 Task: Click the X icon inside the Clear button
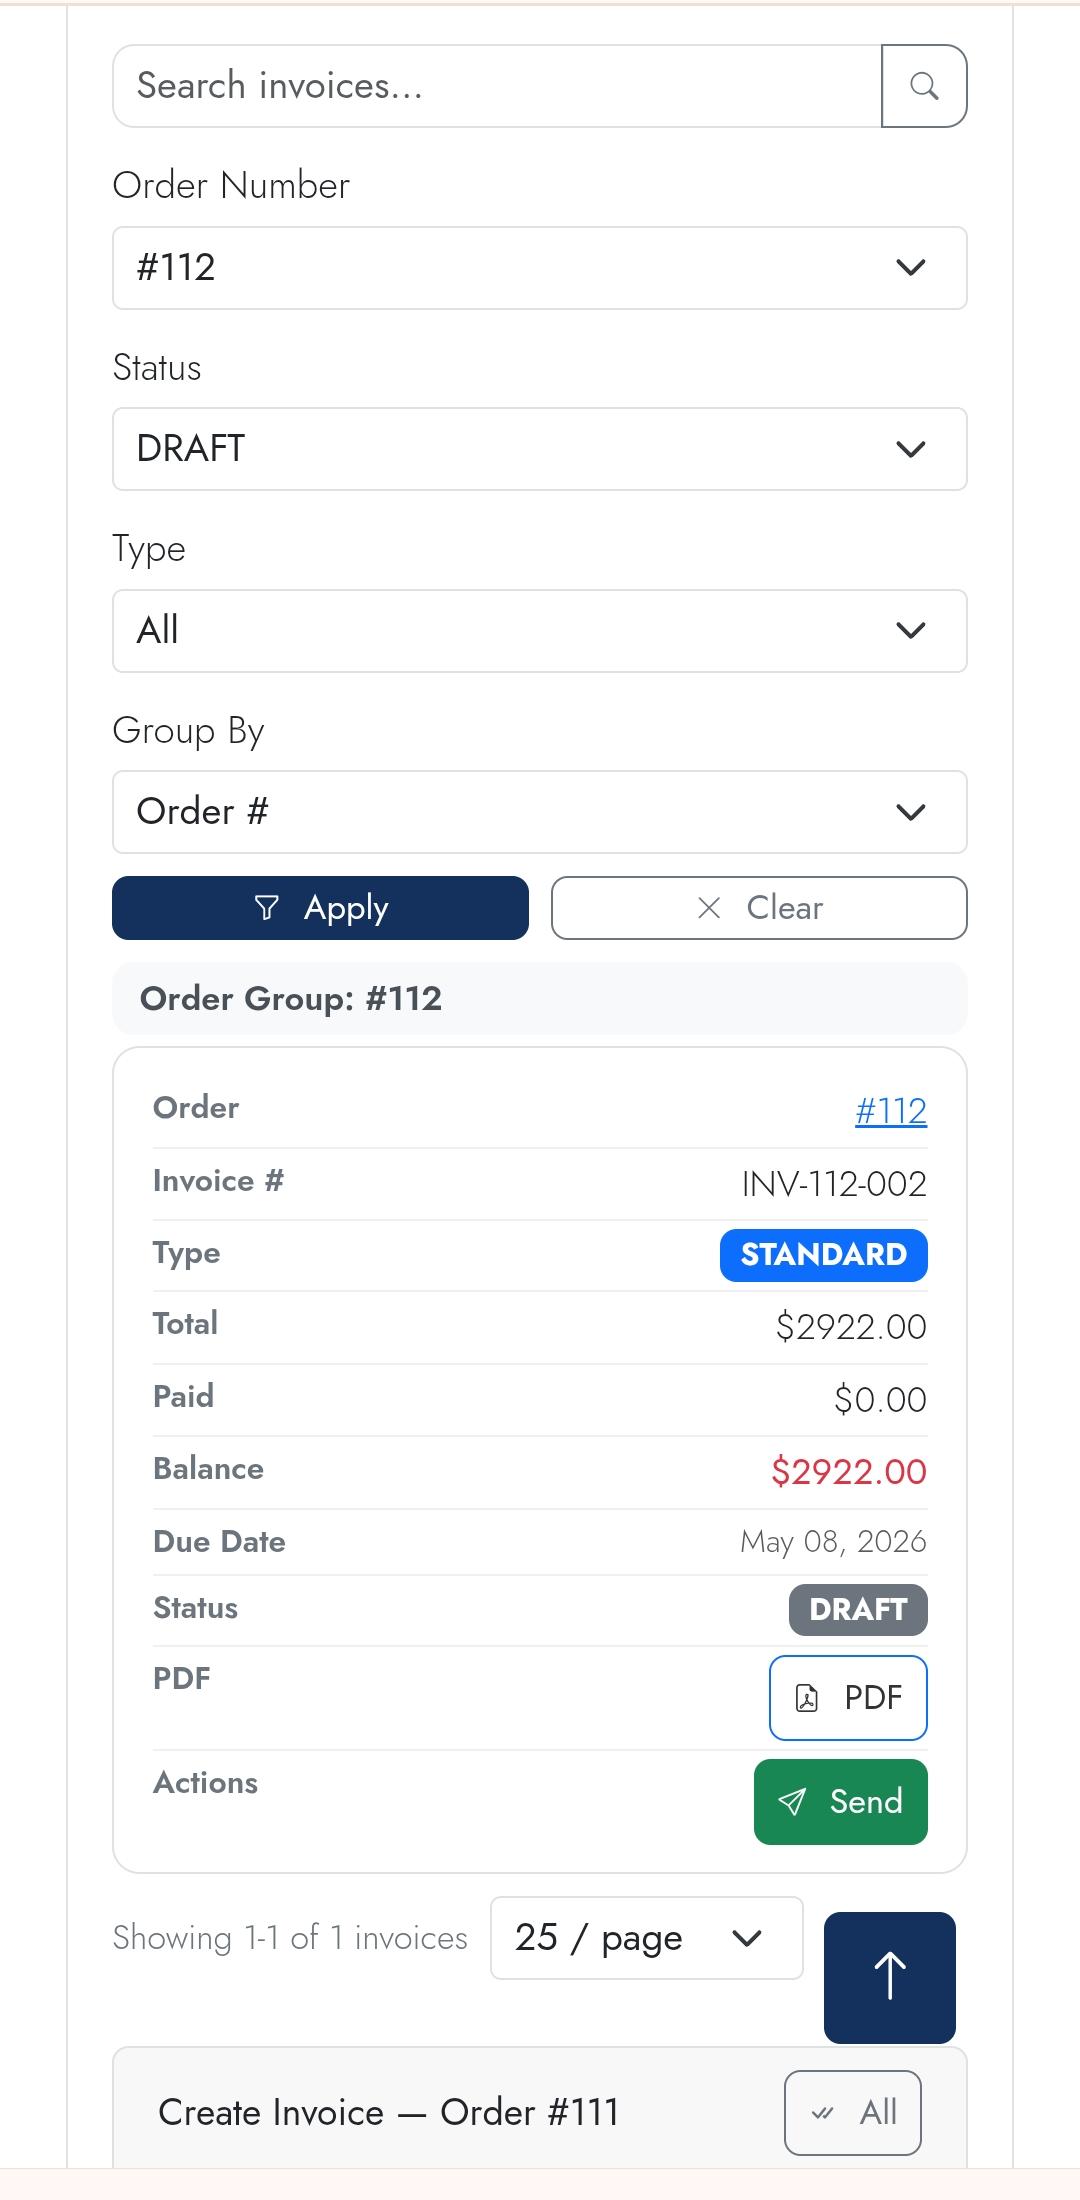(x=708, y=908)
